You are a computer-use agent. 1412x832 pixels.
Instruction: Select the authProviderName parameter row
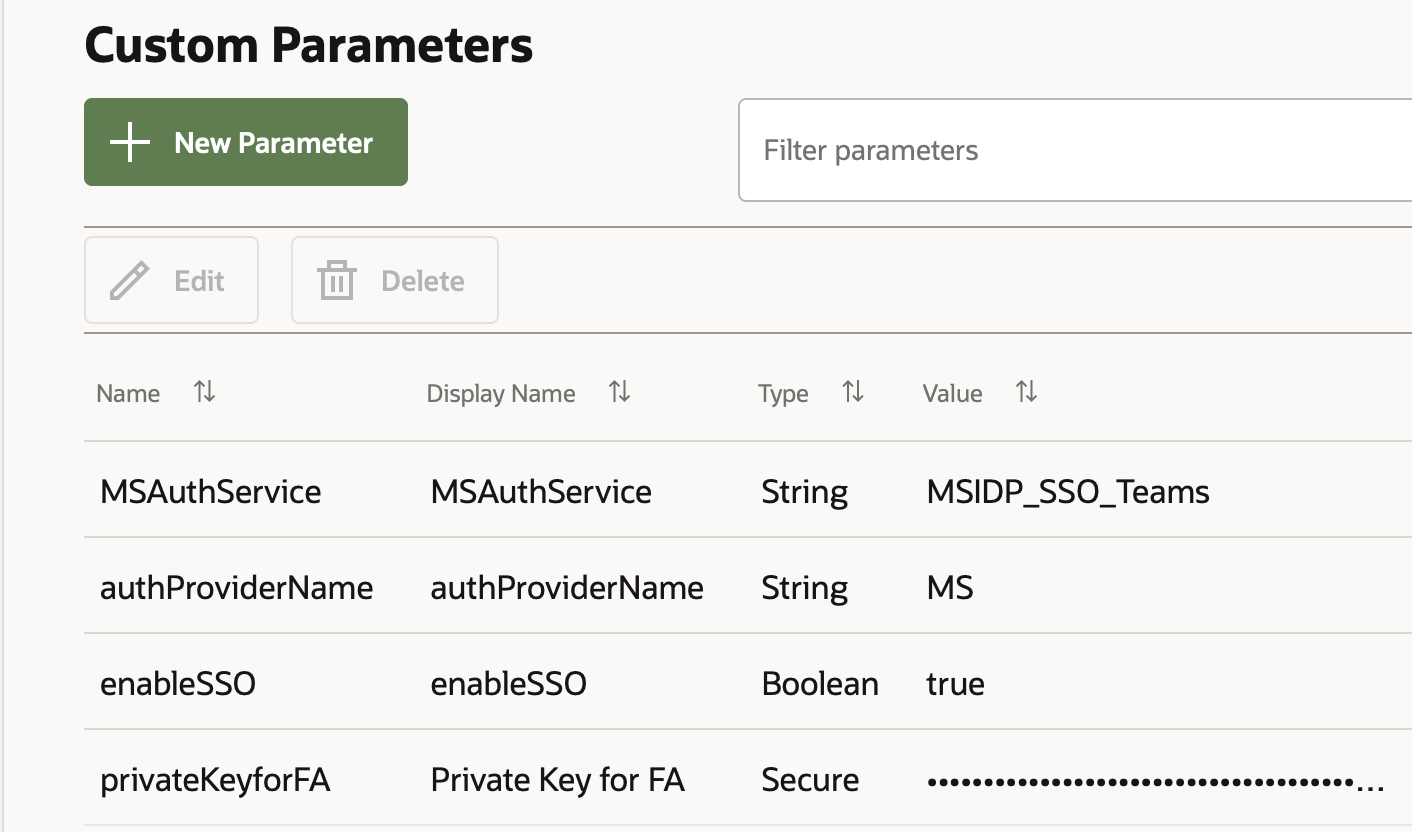236,587
